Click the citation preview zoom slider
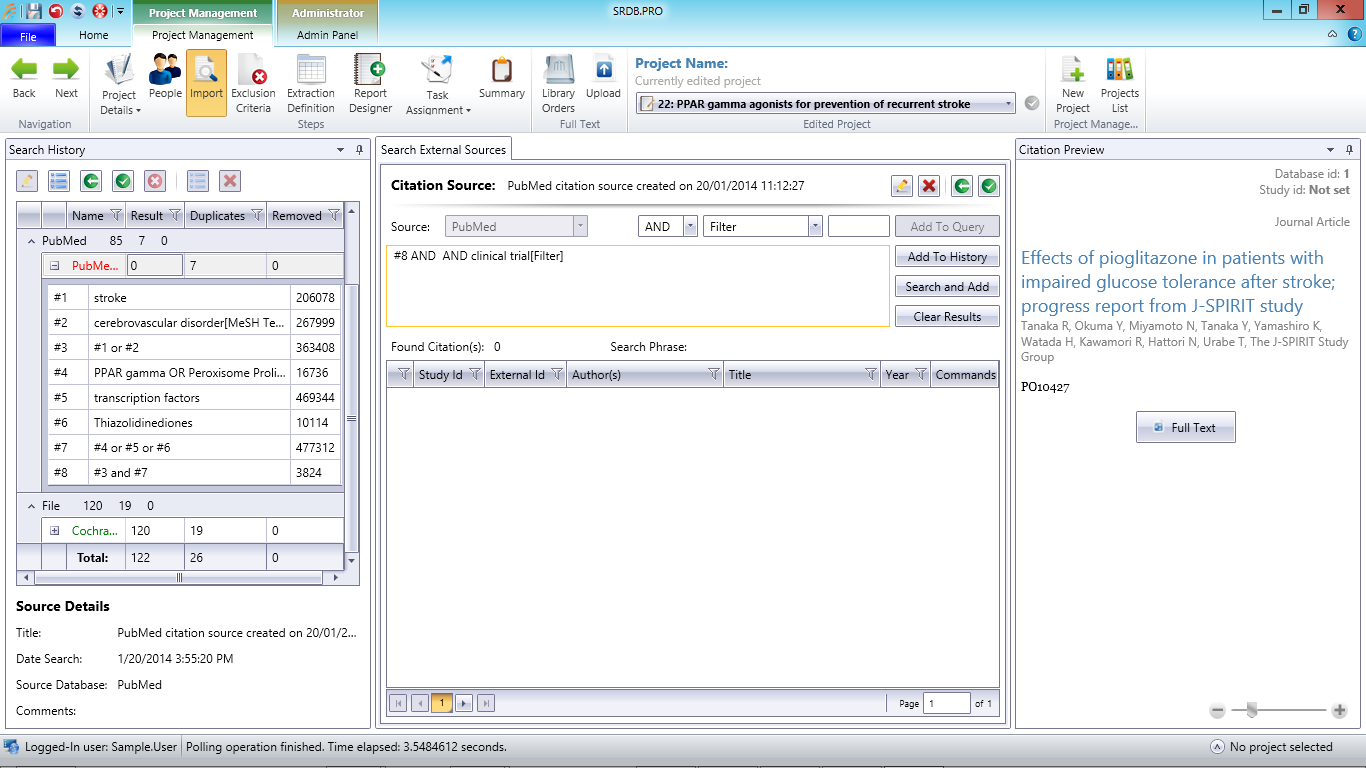The image size is (1366, 768). coord(1278,710)
